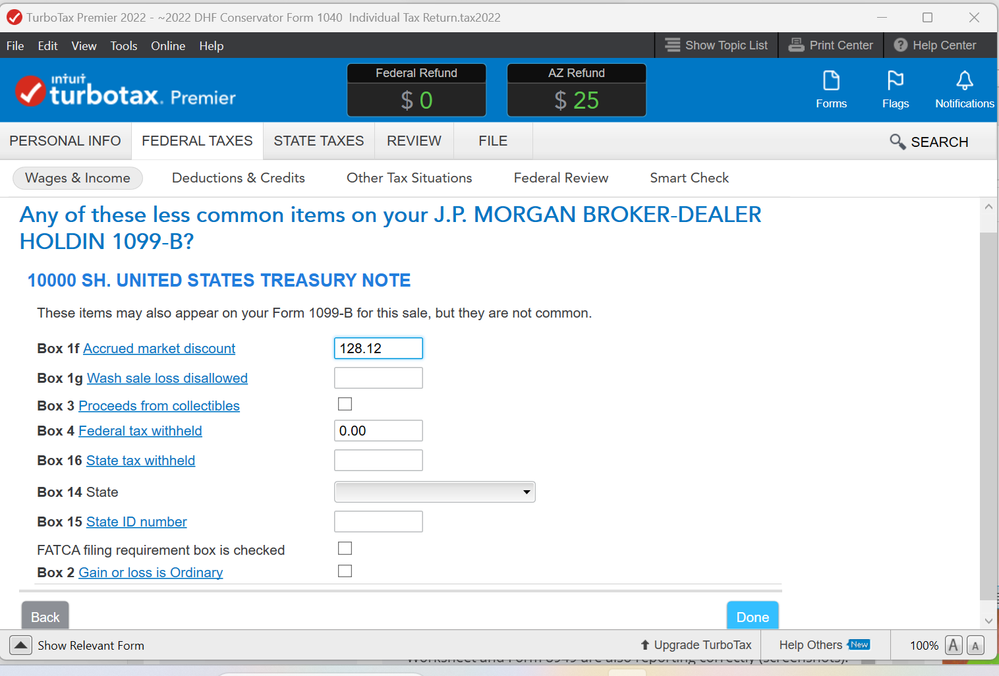999x676 pixels.
Task: Open the Tools menu
Action: pyautogui.click(x=124, y=46)
